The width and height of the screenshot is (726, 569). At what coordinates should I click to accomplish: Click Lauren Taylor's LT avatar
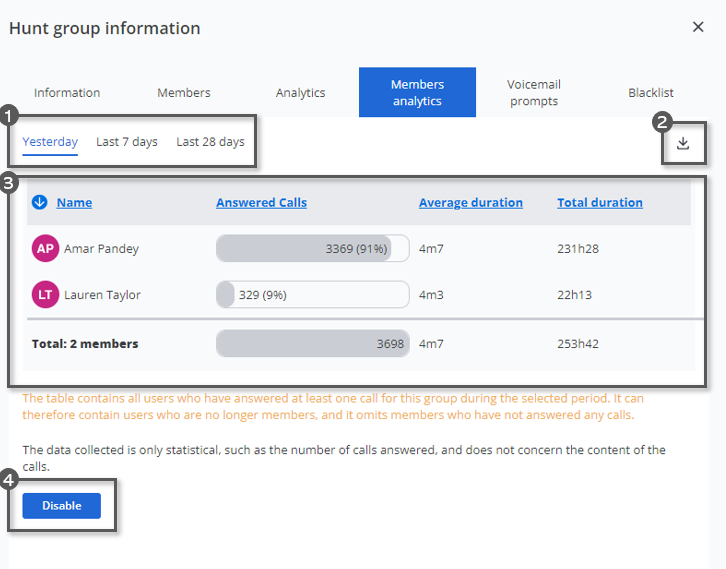(45, 295)
